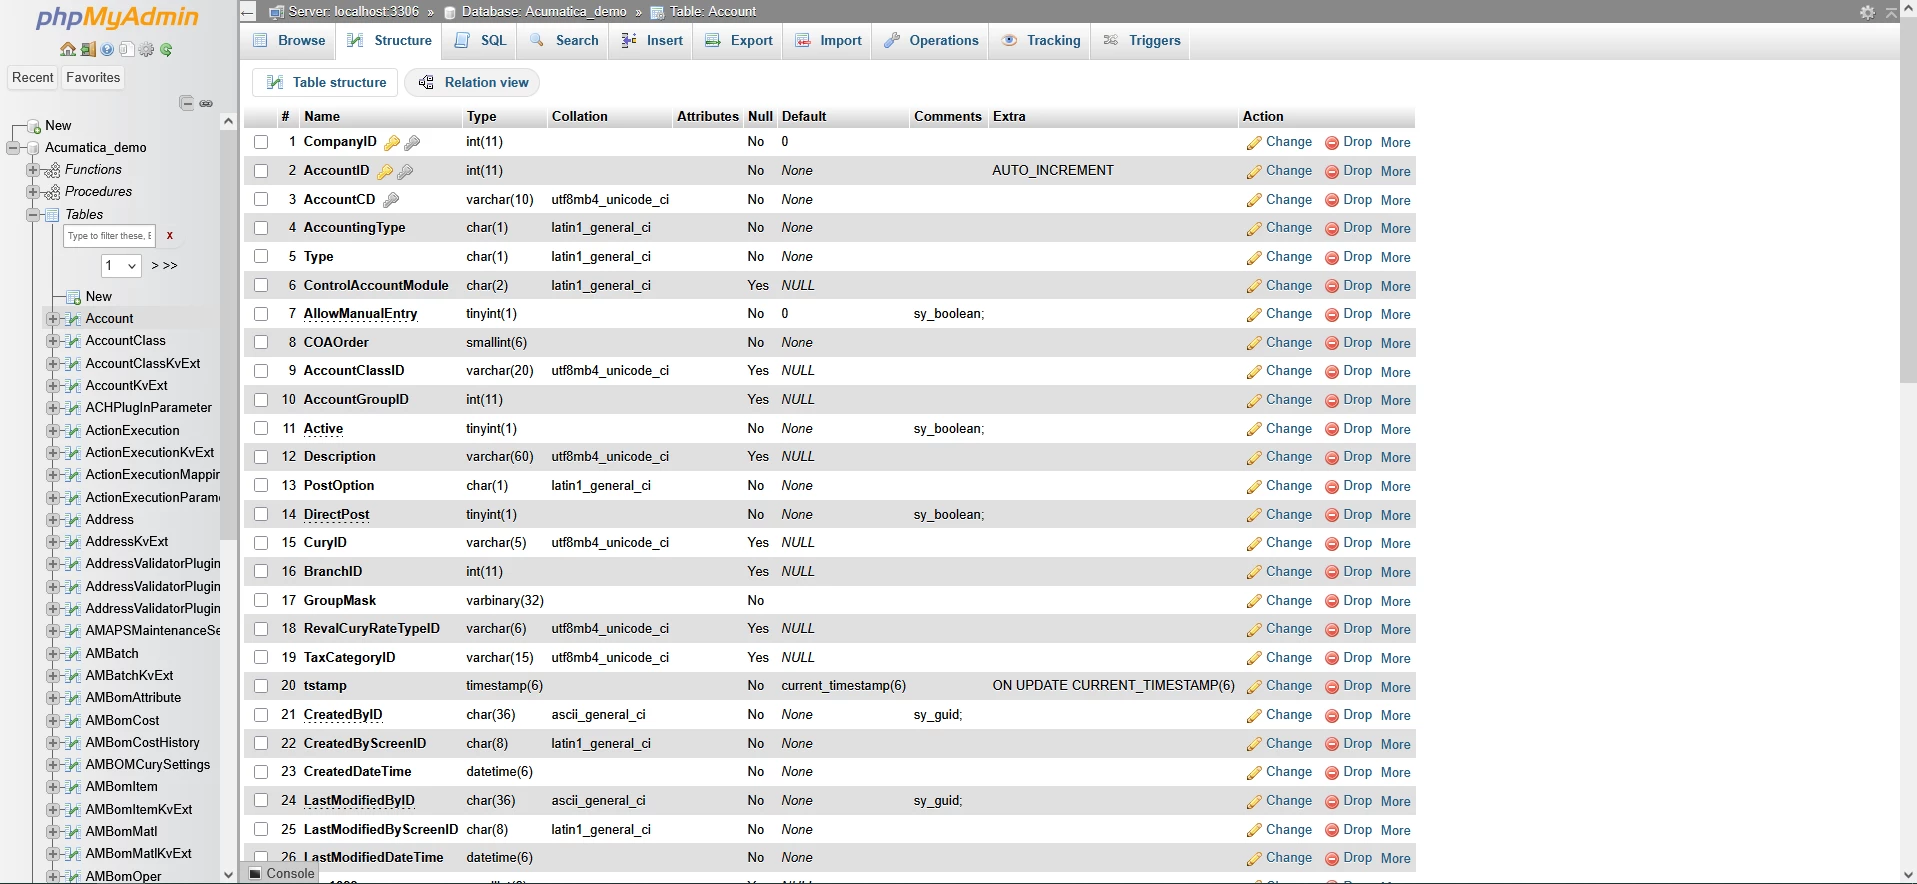Click the grey index key icon beside AccountID

coord(405,172)
